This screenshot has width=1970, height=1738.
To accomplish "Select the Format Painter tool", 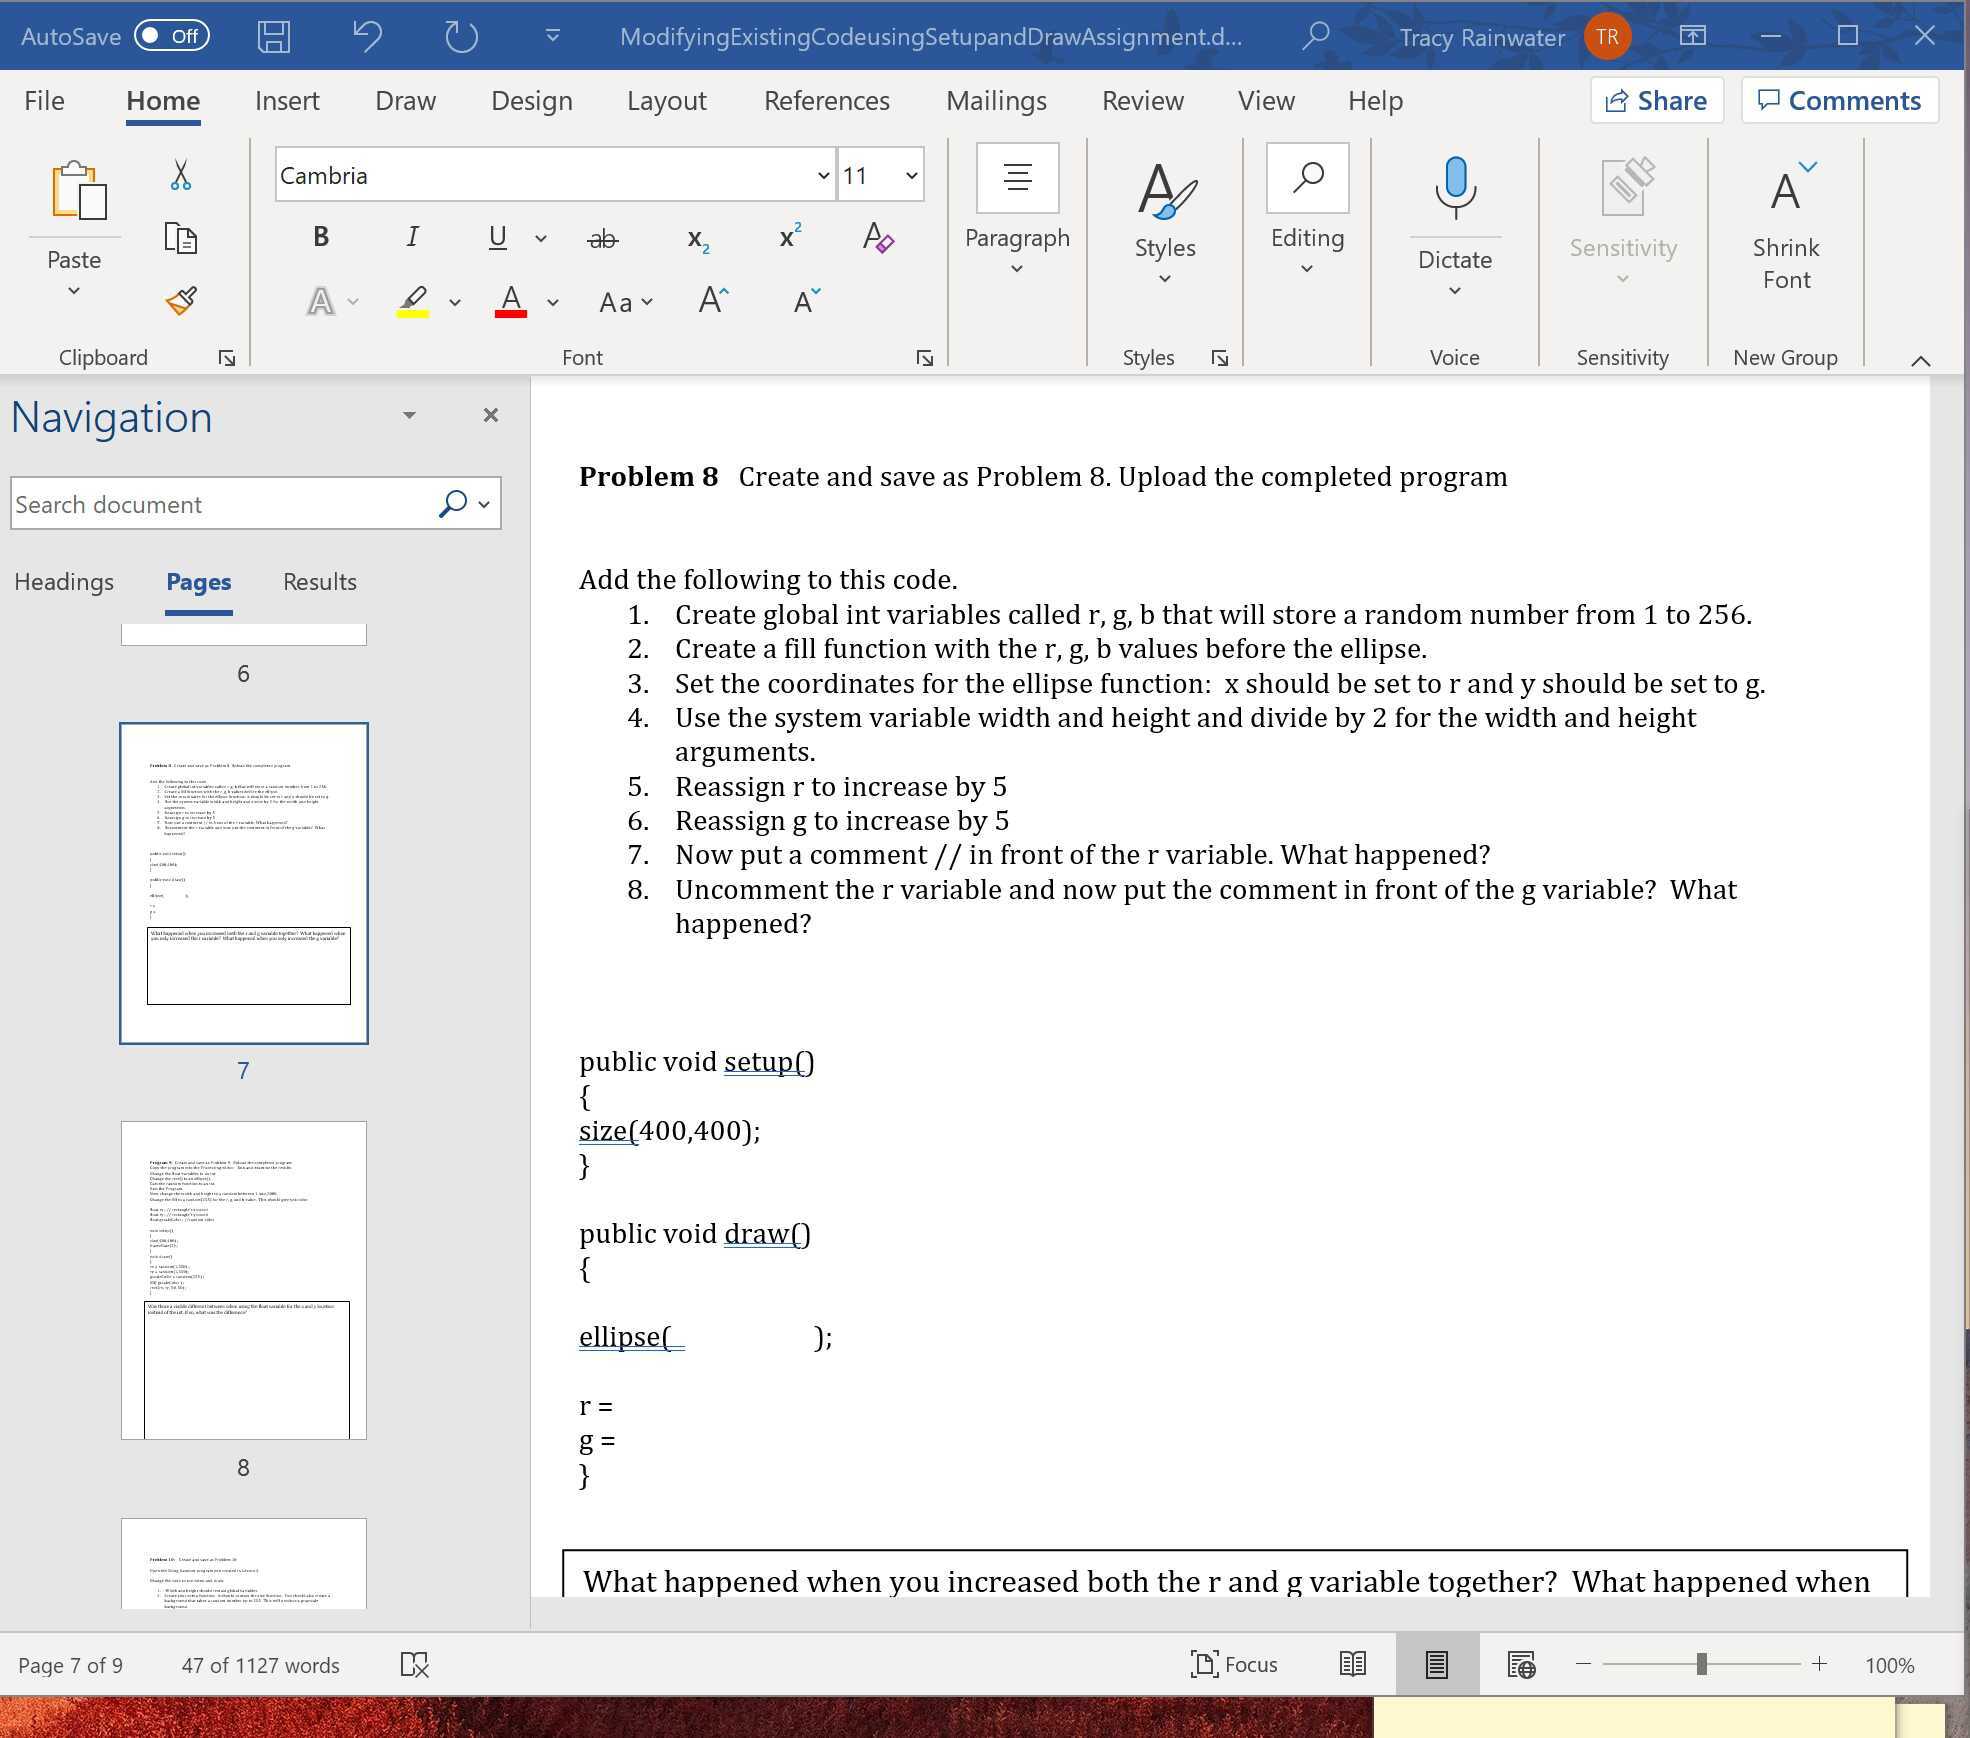I will point(182,300).
